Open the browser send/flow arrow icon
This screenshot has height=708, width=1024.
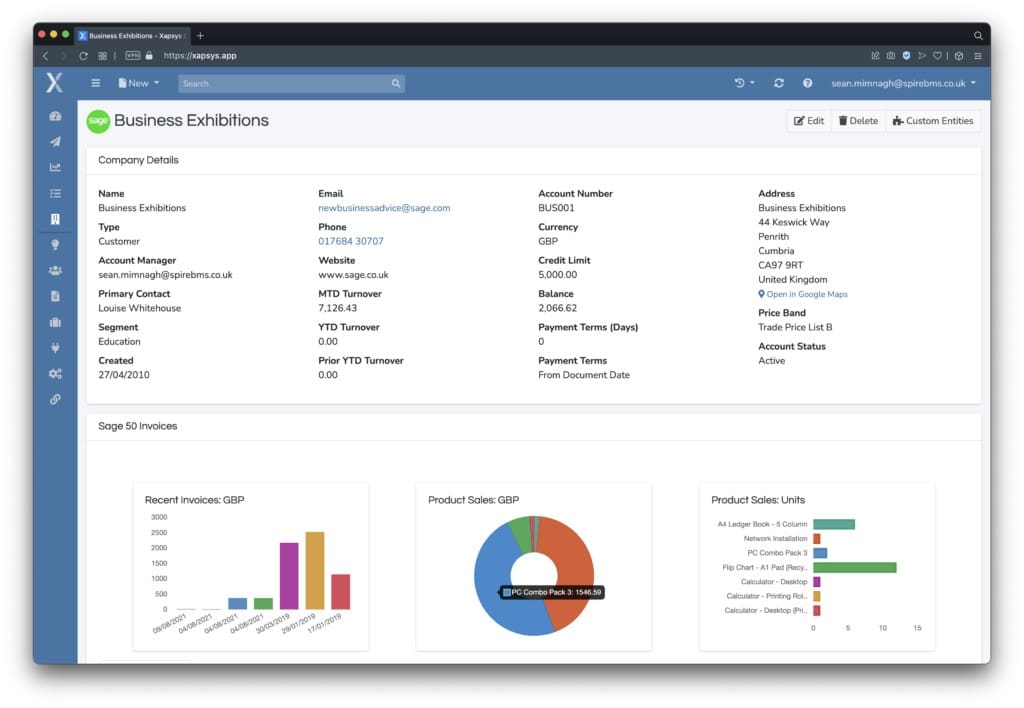pos(922,56)
